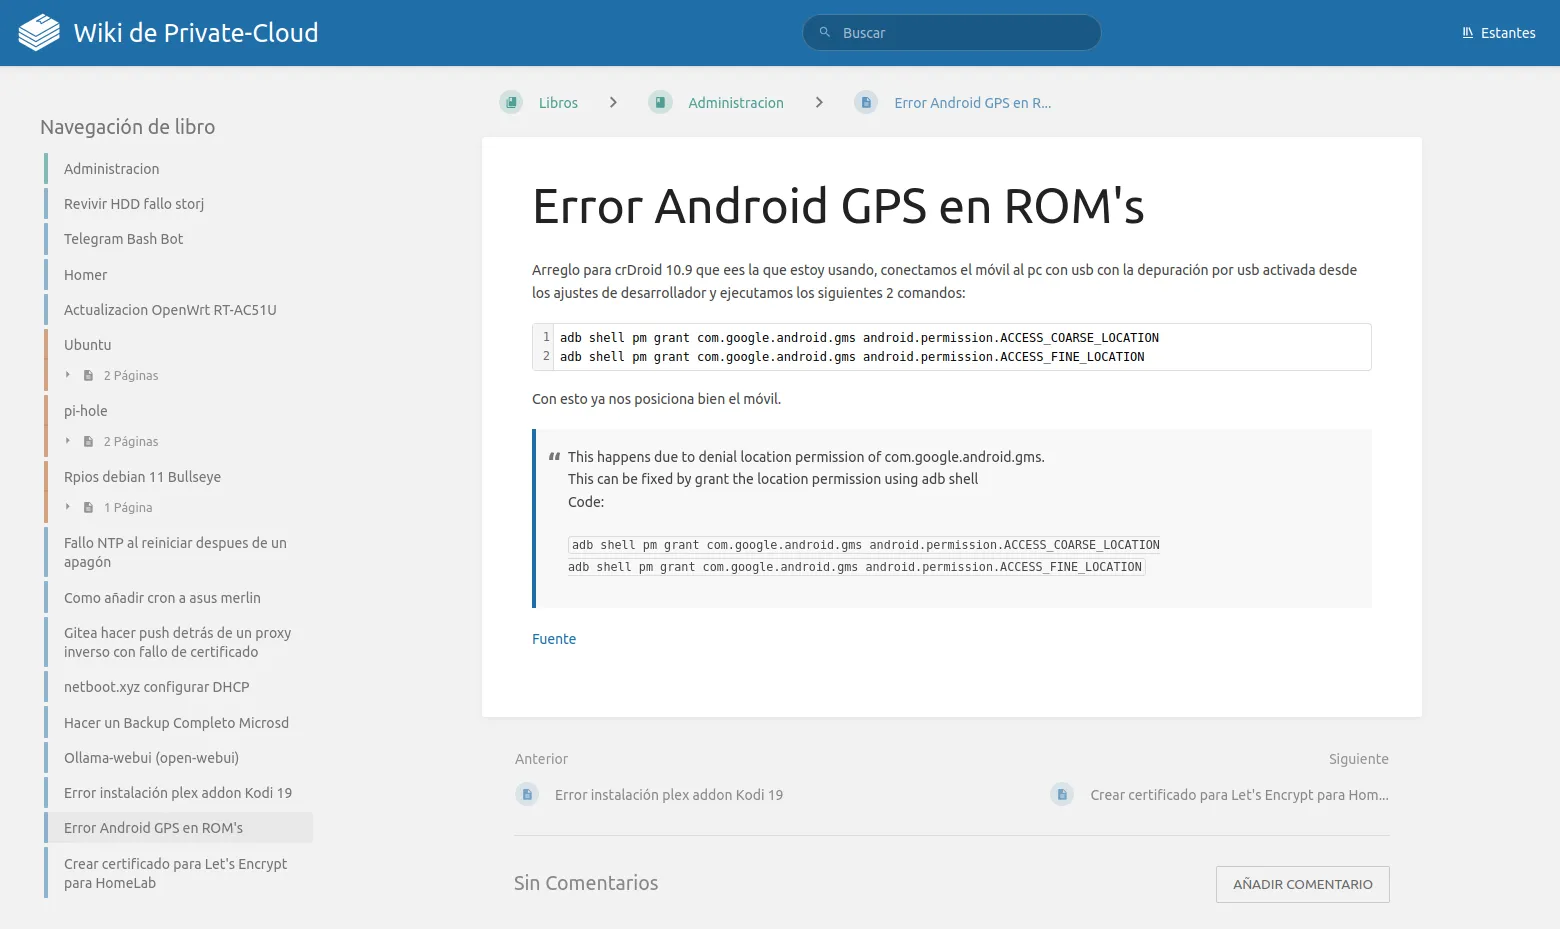Select Homer in book navigation

(85, 275)
